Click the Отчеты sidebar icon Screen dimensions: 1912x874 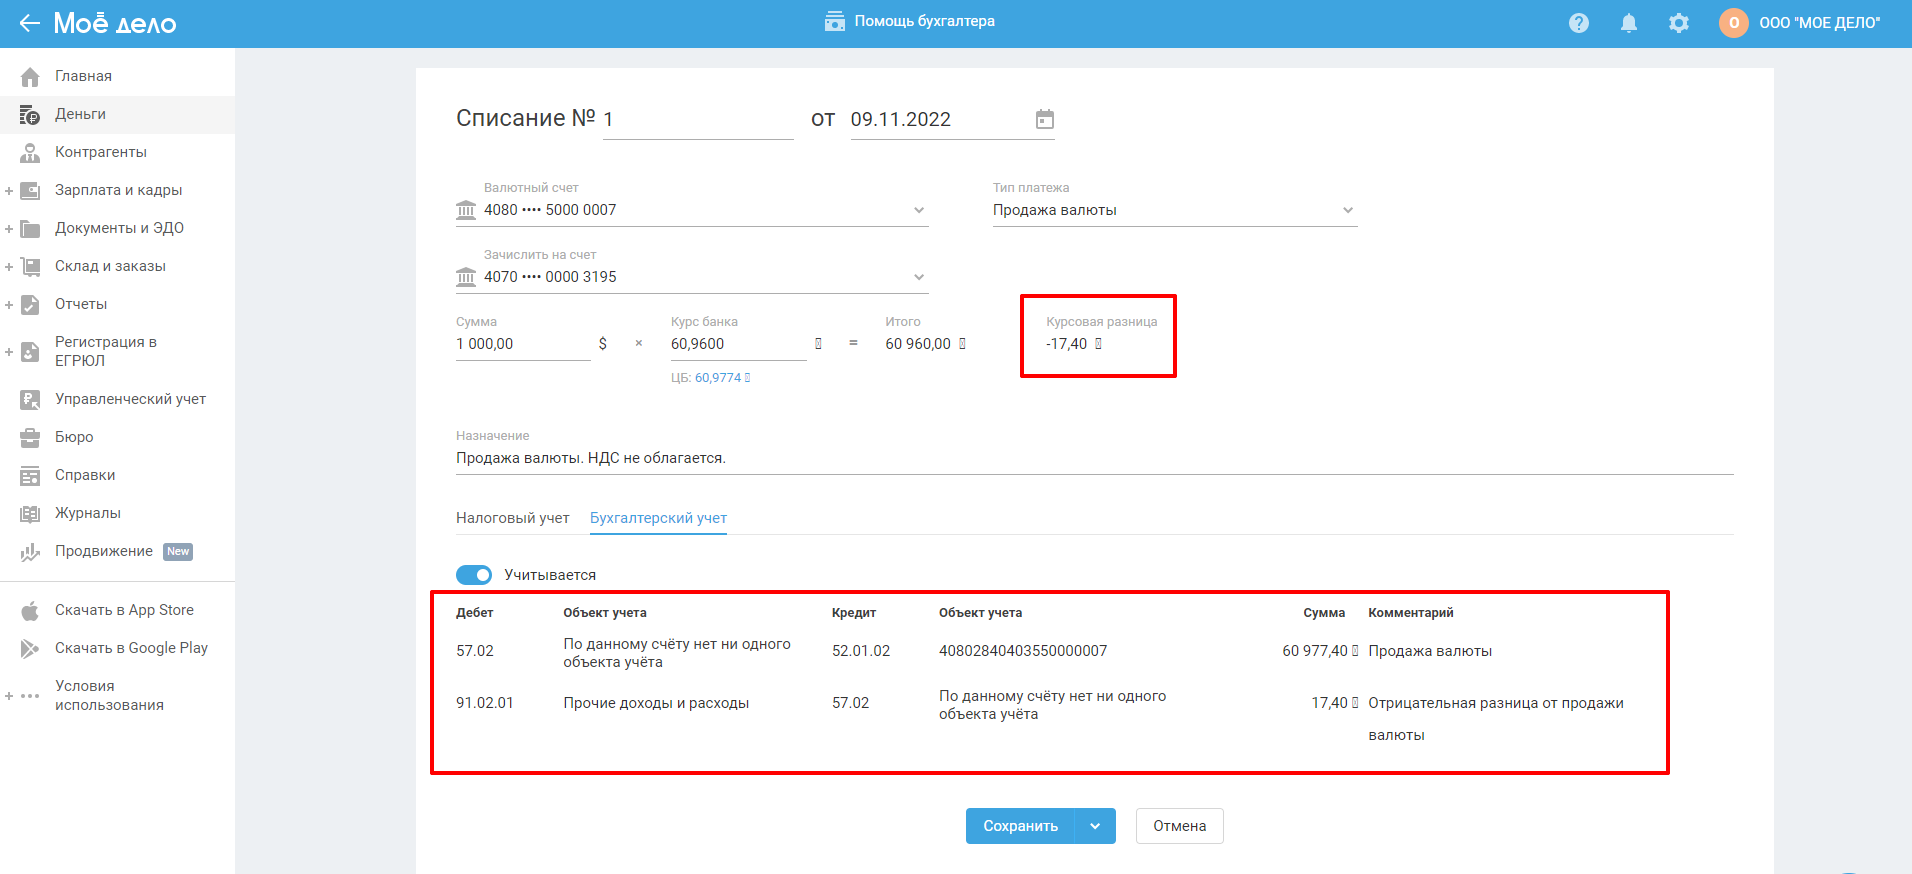click(30, 305)
